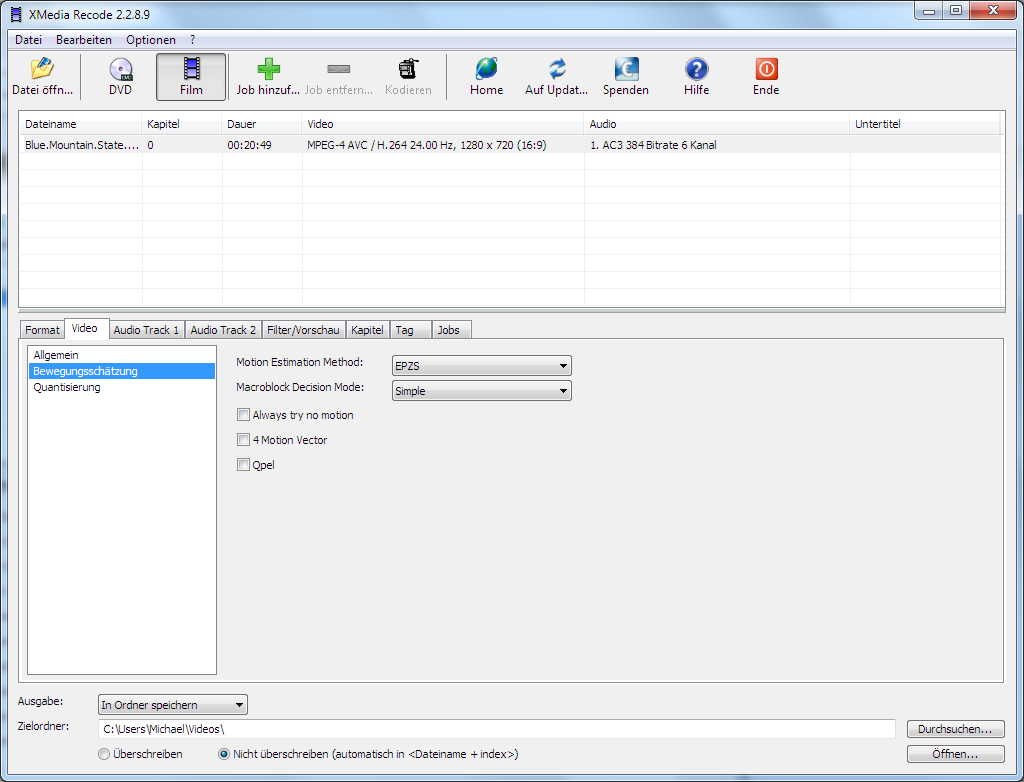
Task: Select the Film toolbar button
Action: point(191,76)
